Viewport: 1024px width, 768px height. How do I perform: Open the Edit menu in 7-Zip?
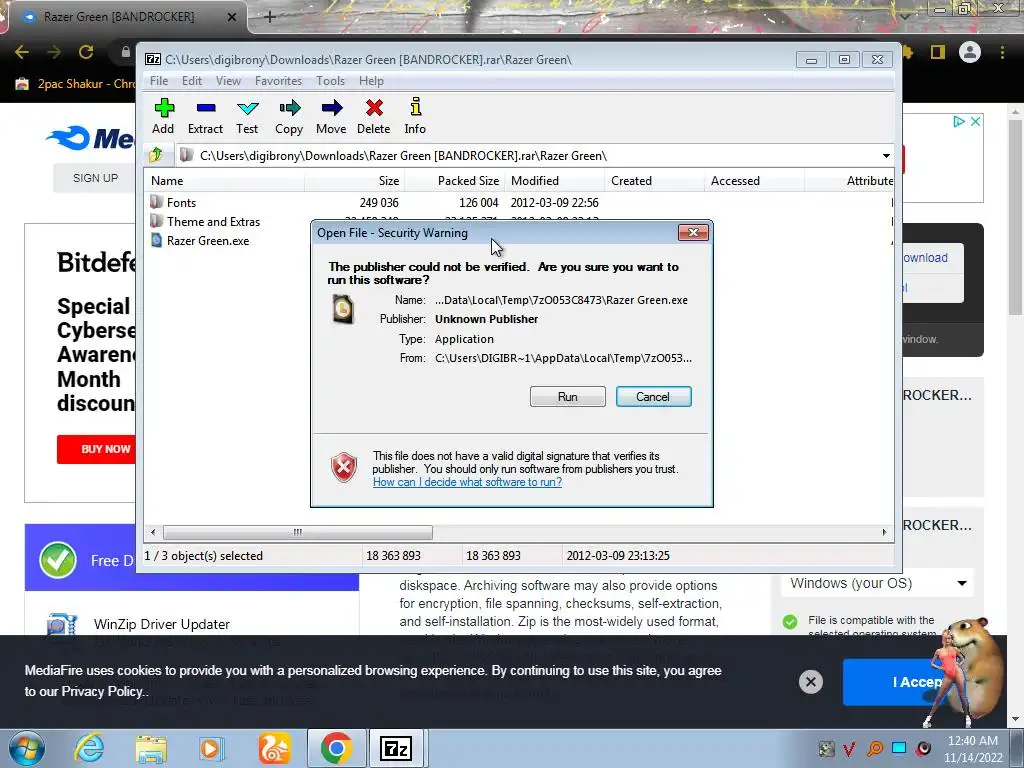tap(191, 81)
